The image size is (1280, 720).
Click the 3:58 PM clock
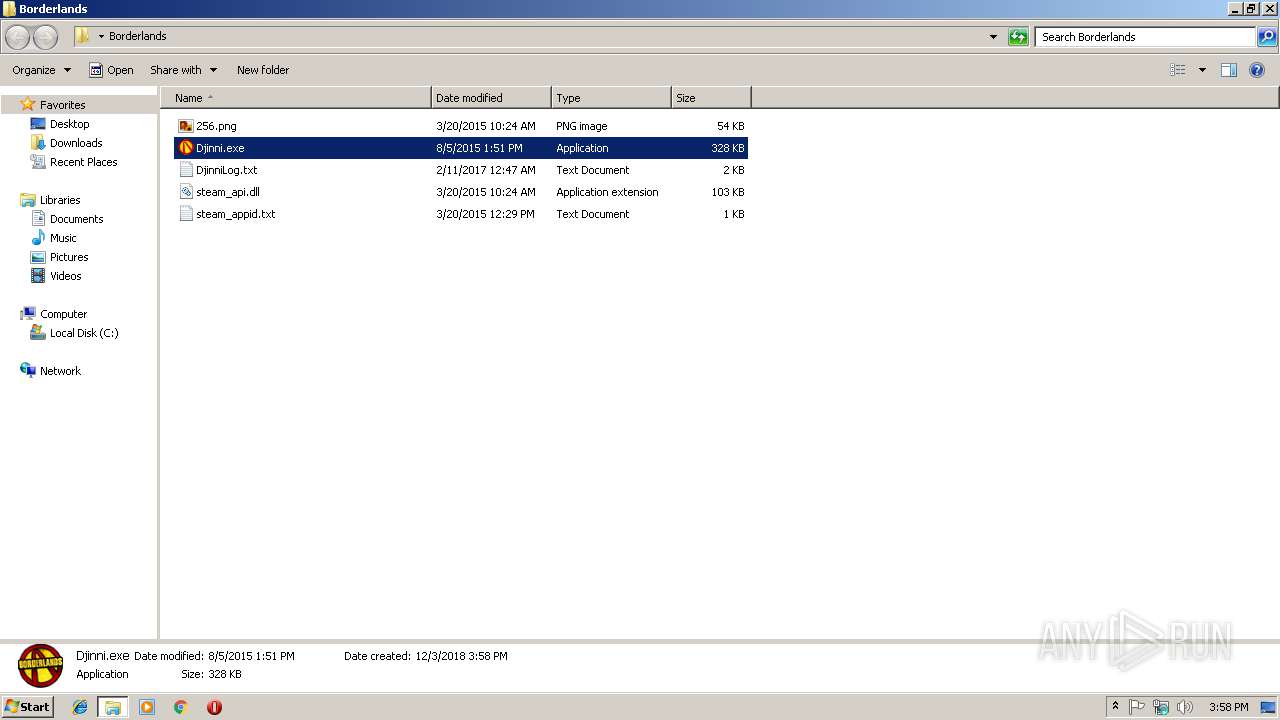point(1228,707)
